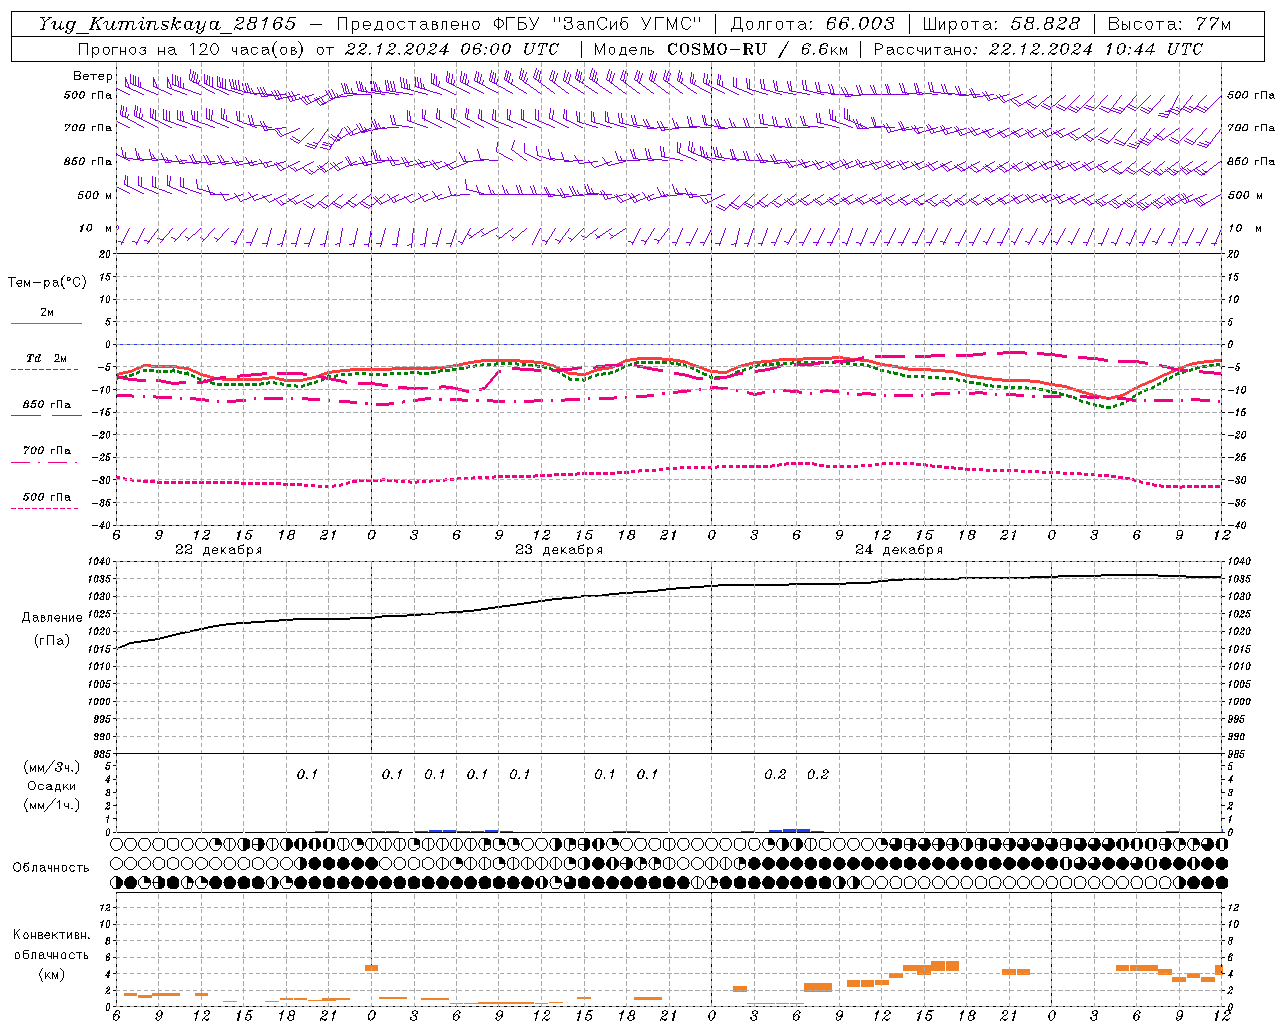Click the model name COSMO-RU / 6.6км

click(757, 49)
